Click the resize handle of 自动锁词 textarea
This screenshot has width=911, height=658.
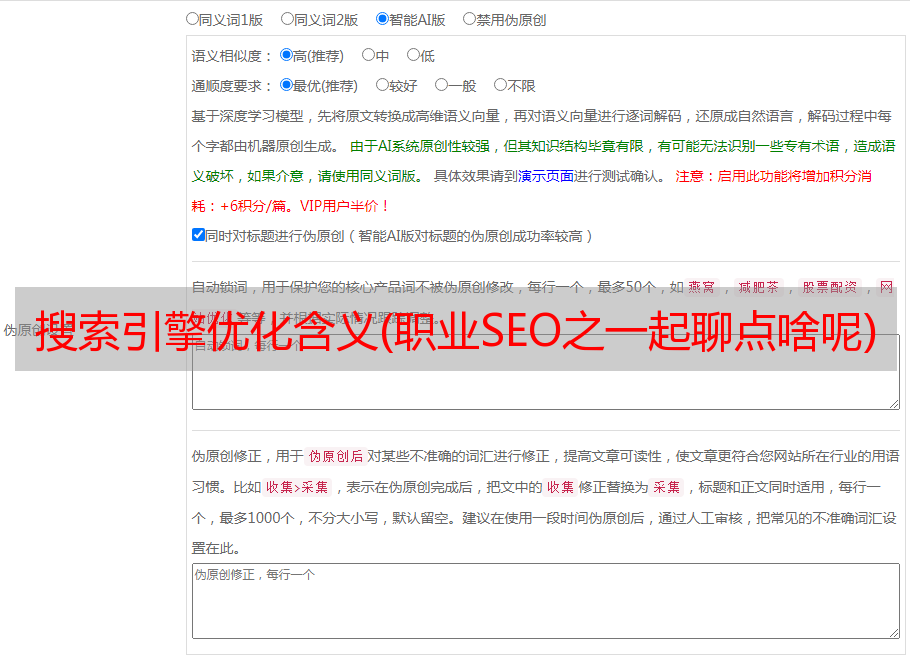point(893,402)
